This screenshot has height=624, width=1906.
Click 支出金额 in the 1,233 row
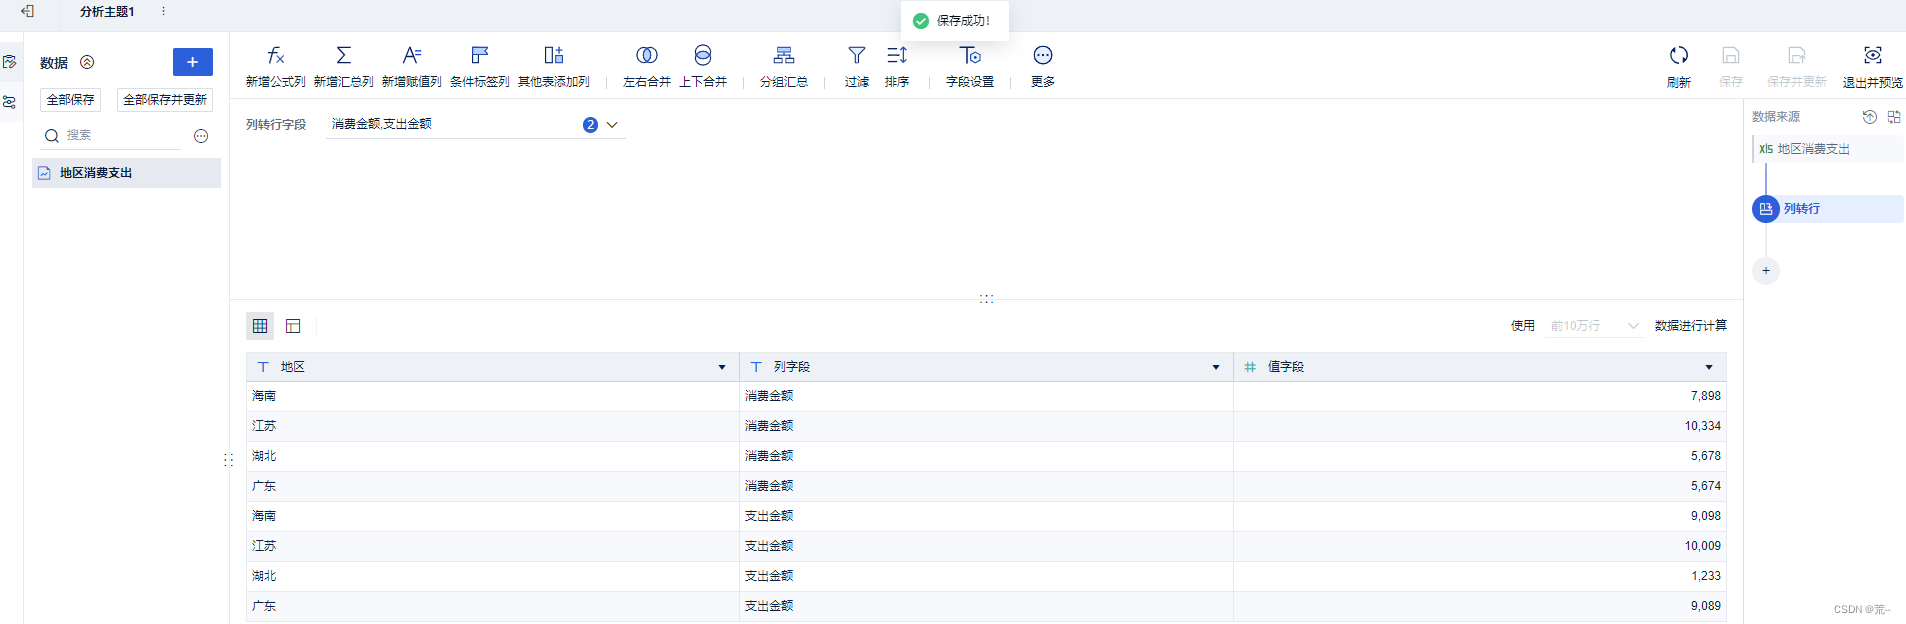point(769,576)
